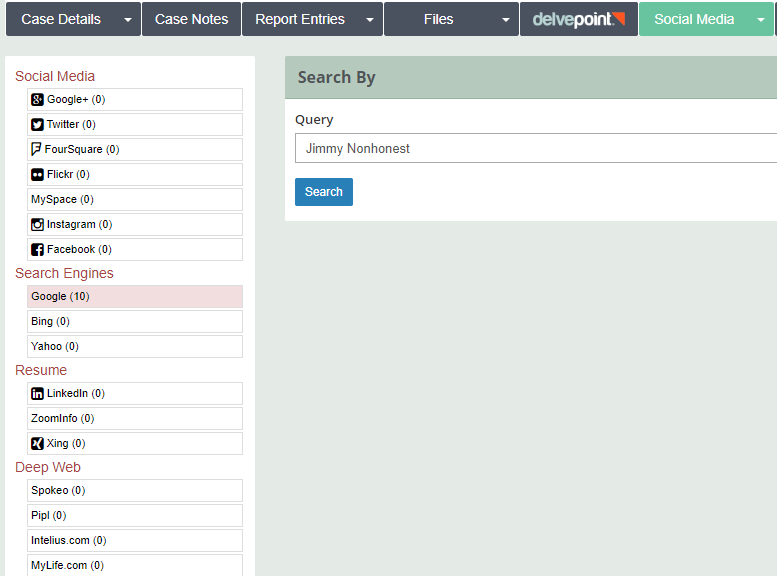Select FourSquare (0) source
This screenshot has height=576, width=777.
point(135,150)
